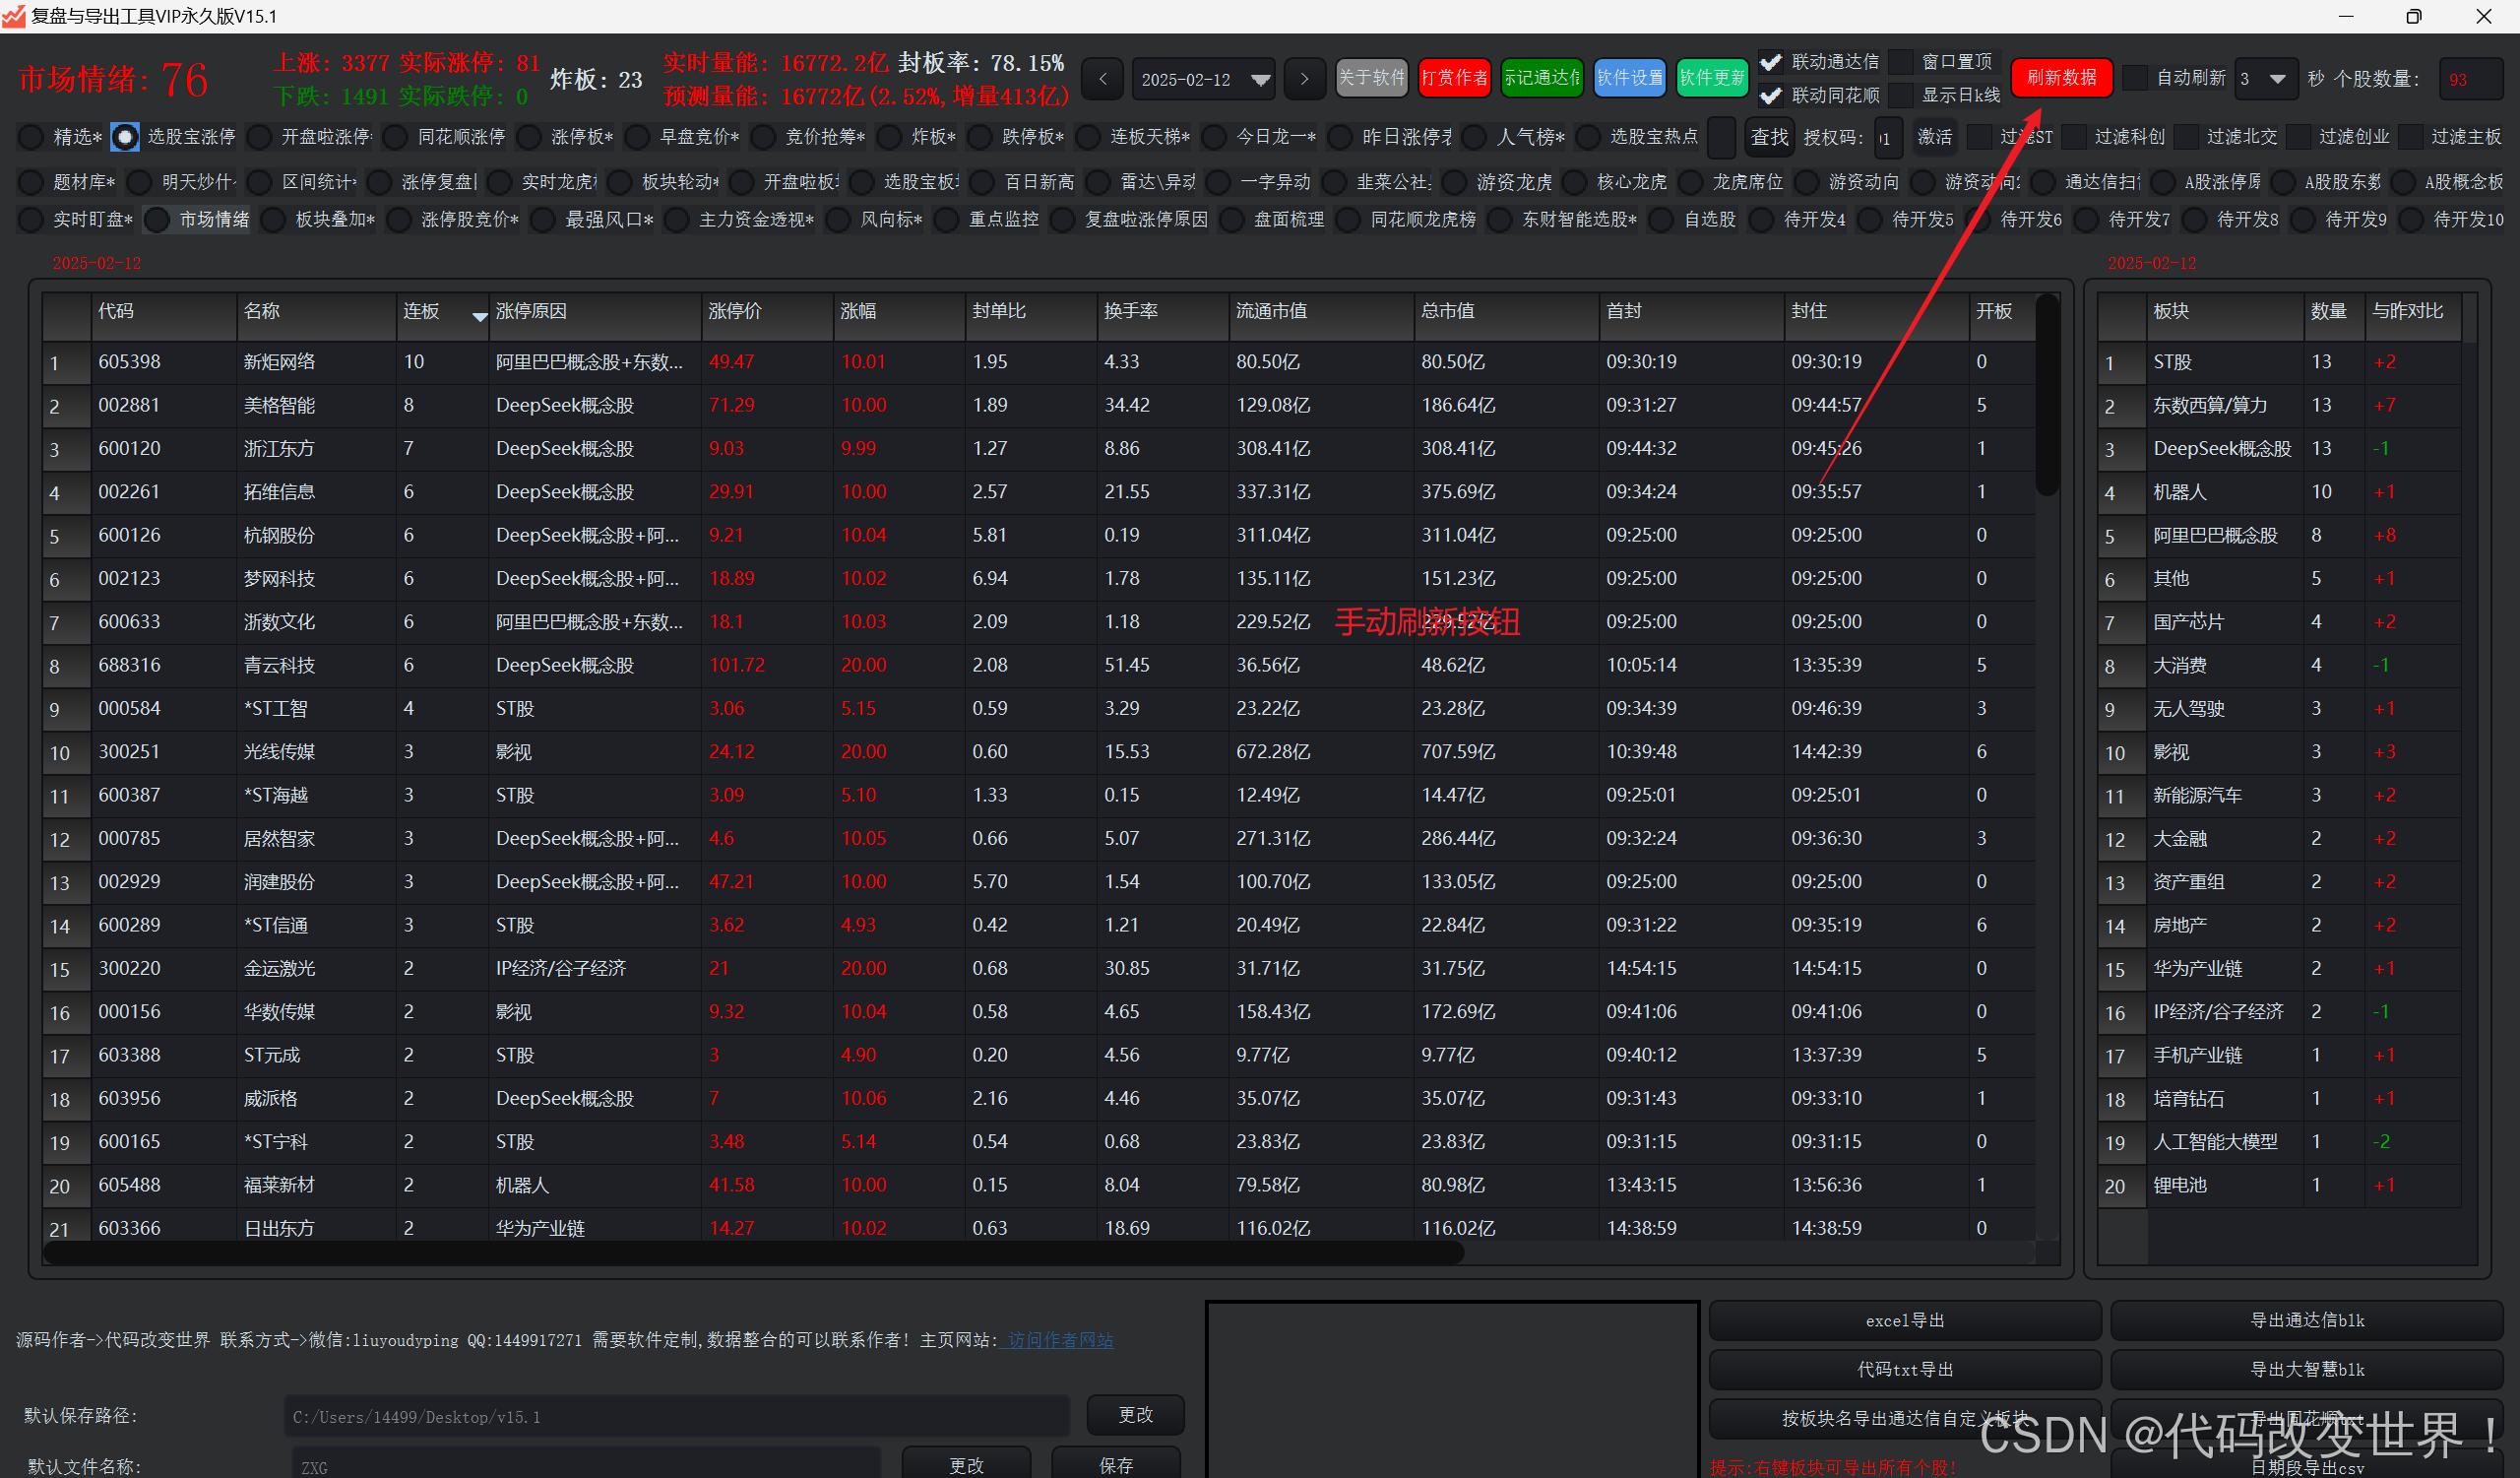Click the red 打赏作者 button
This screenshot has width=2520, height=1478.
click(1454, 78)
